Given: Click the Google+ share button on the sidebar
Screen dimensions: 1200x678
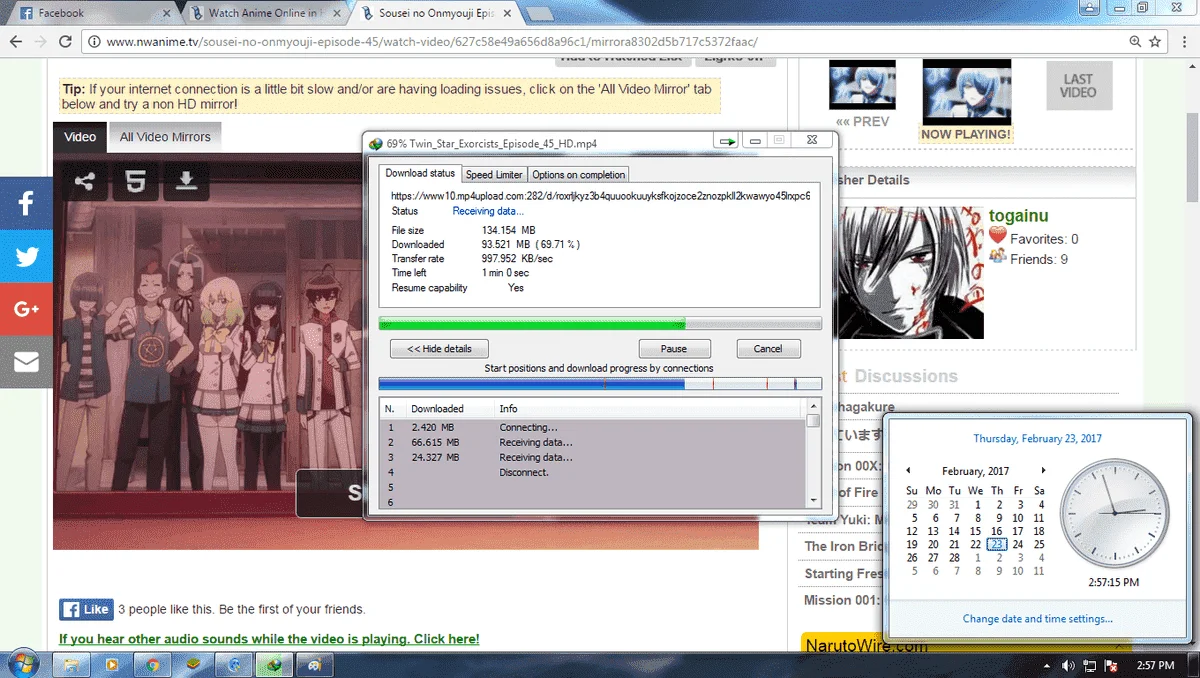Looking at the screenshot, I should (x=26, y=309).
